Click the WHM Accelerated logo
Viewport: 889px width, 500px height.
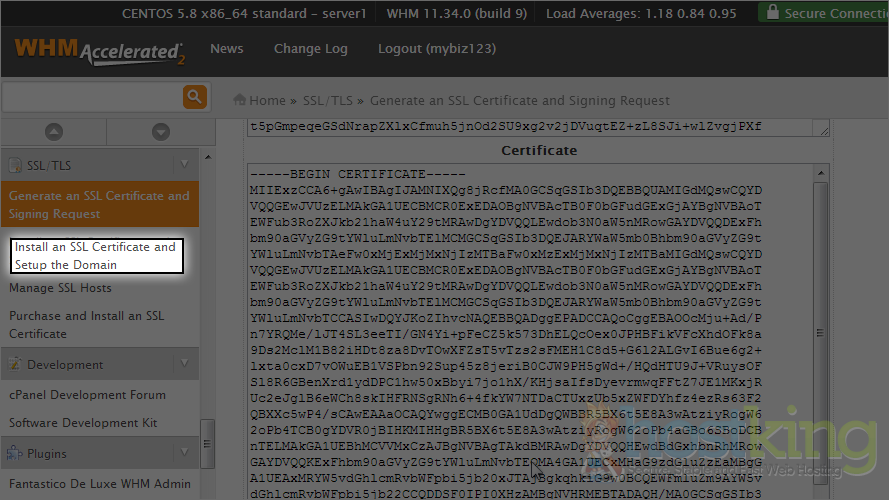pos(98,52)
